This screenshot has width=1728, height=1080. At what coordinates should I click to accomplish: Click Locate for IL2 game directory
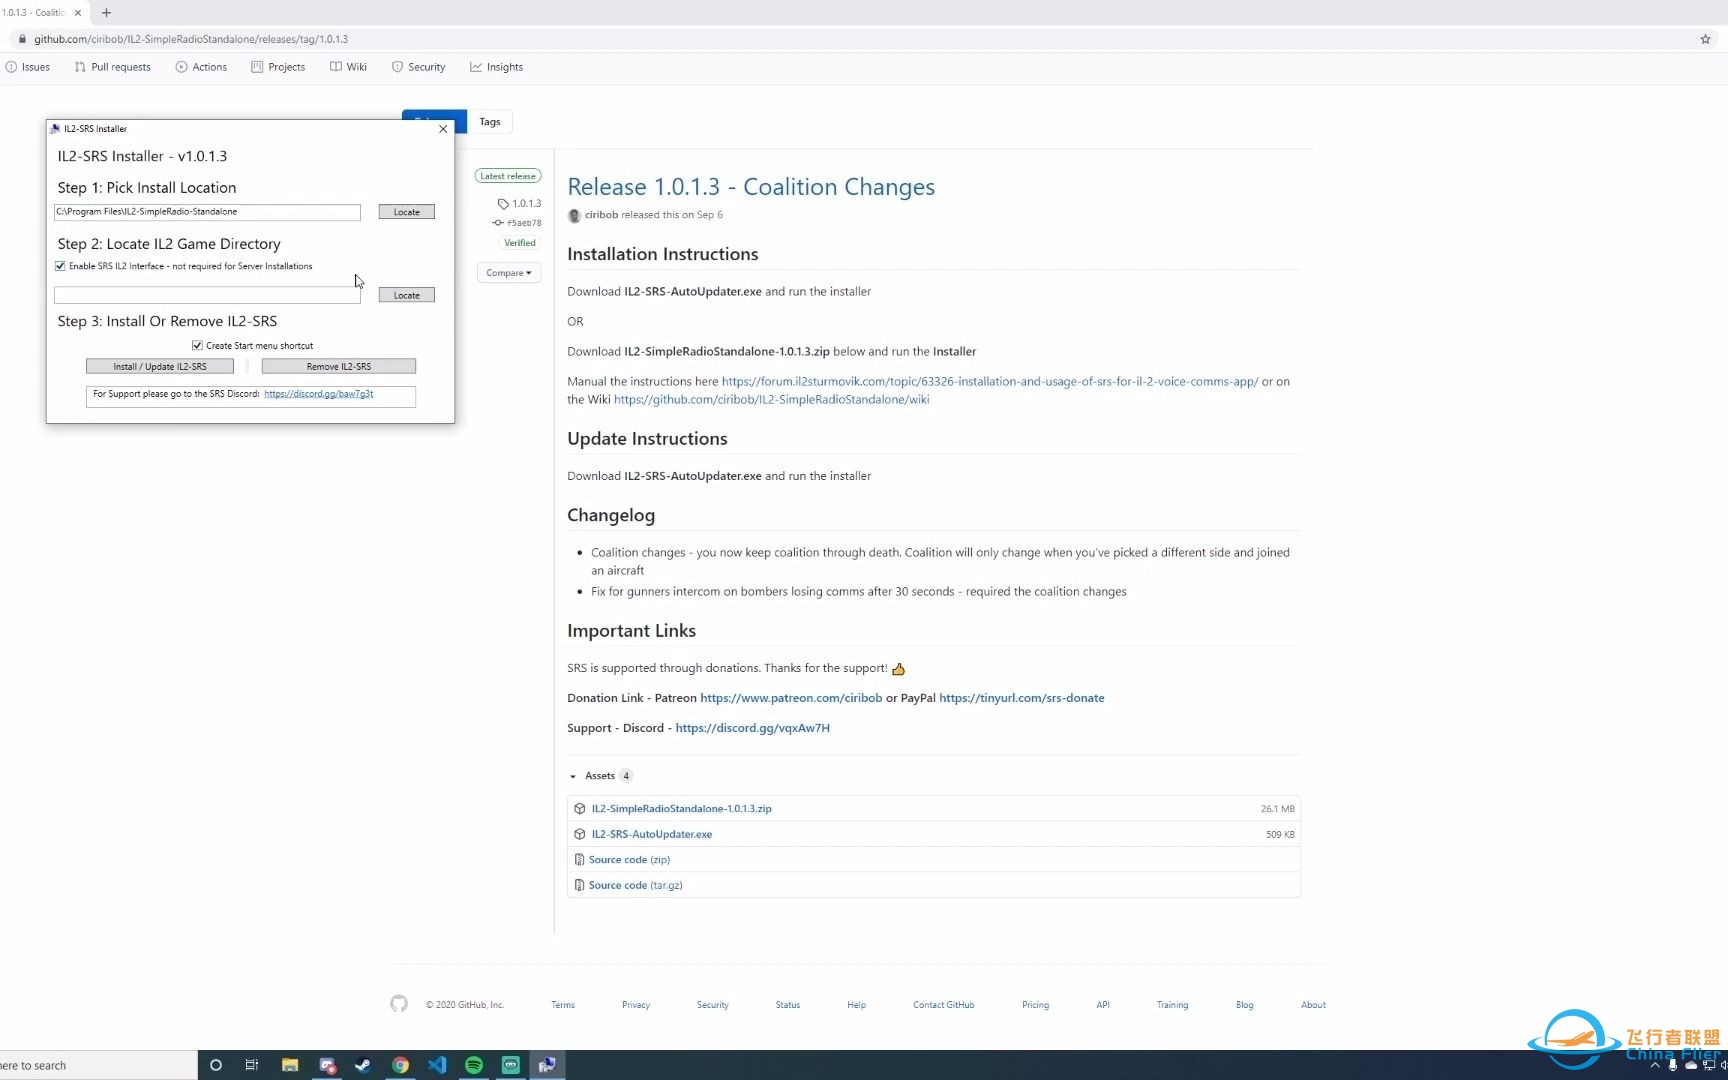point(407,295)
